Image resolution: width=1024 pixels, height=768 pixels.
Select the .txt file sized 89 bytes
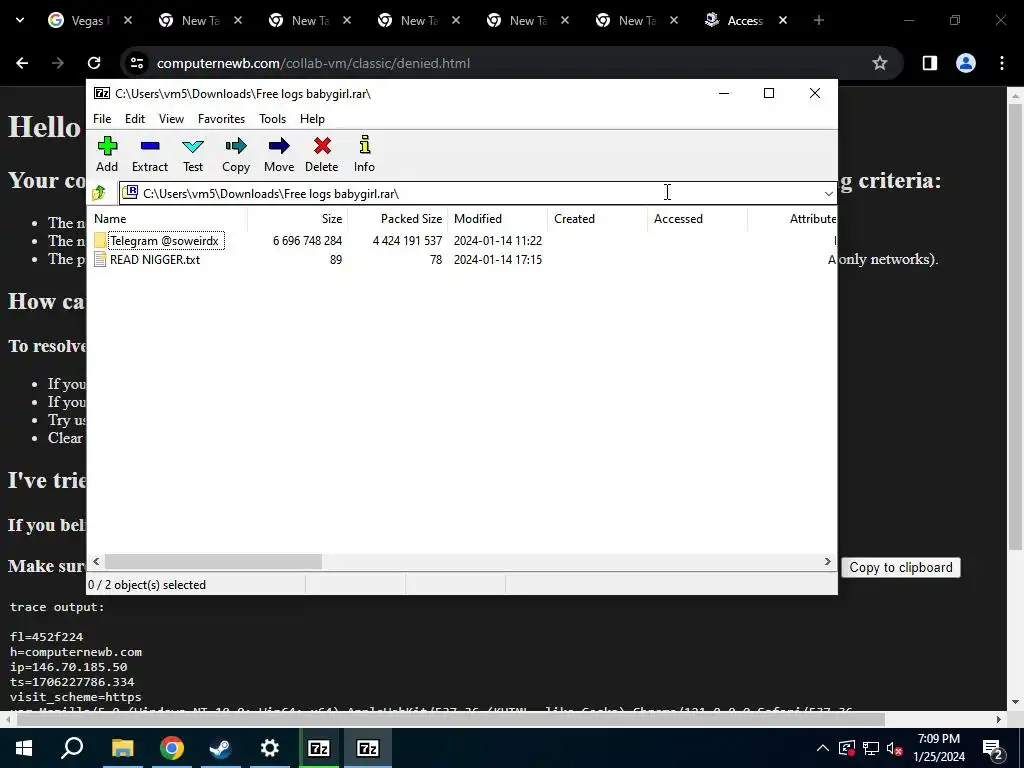coord(155,260)
